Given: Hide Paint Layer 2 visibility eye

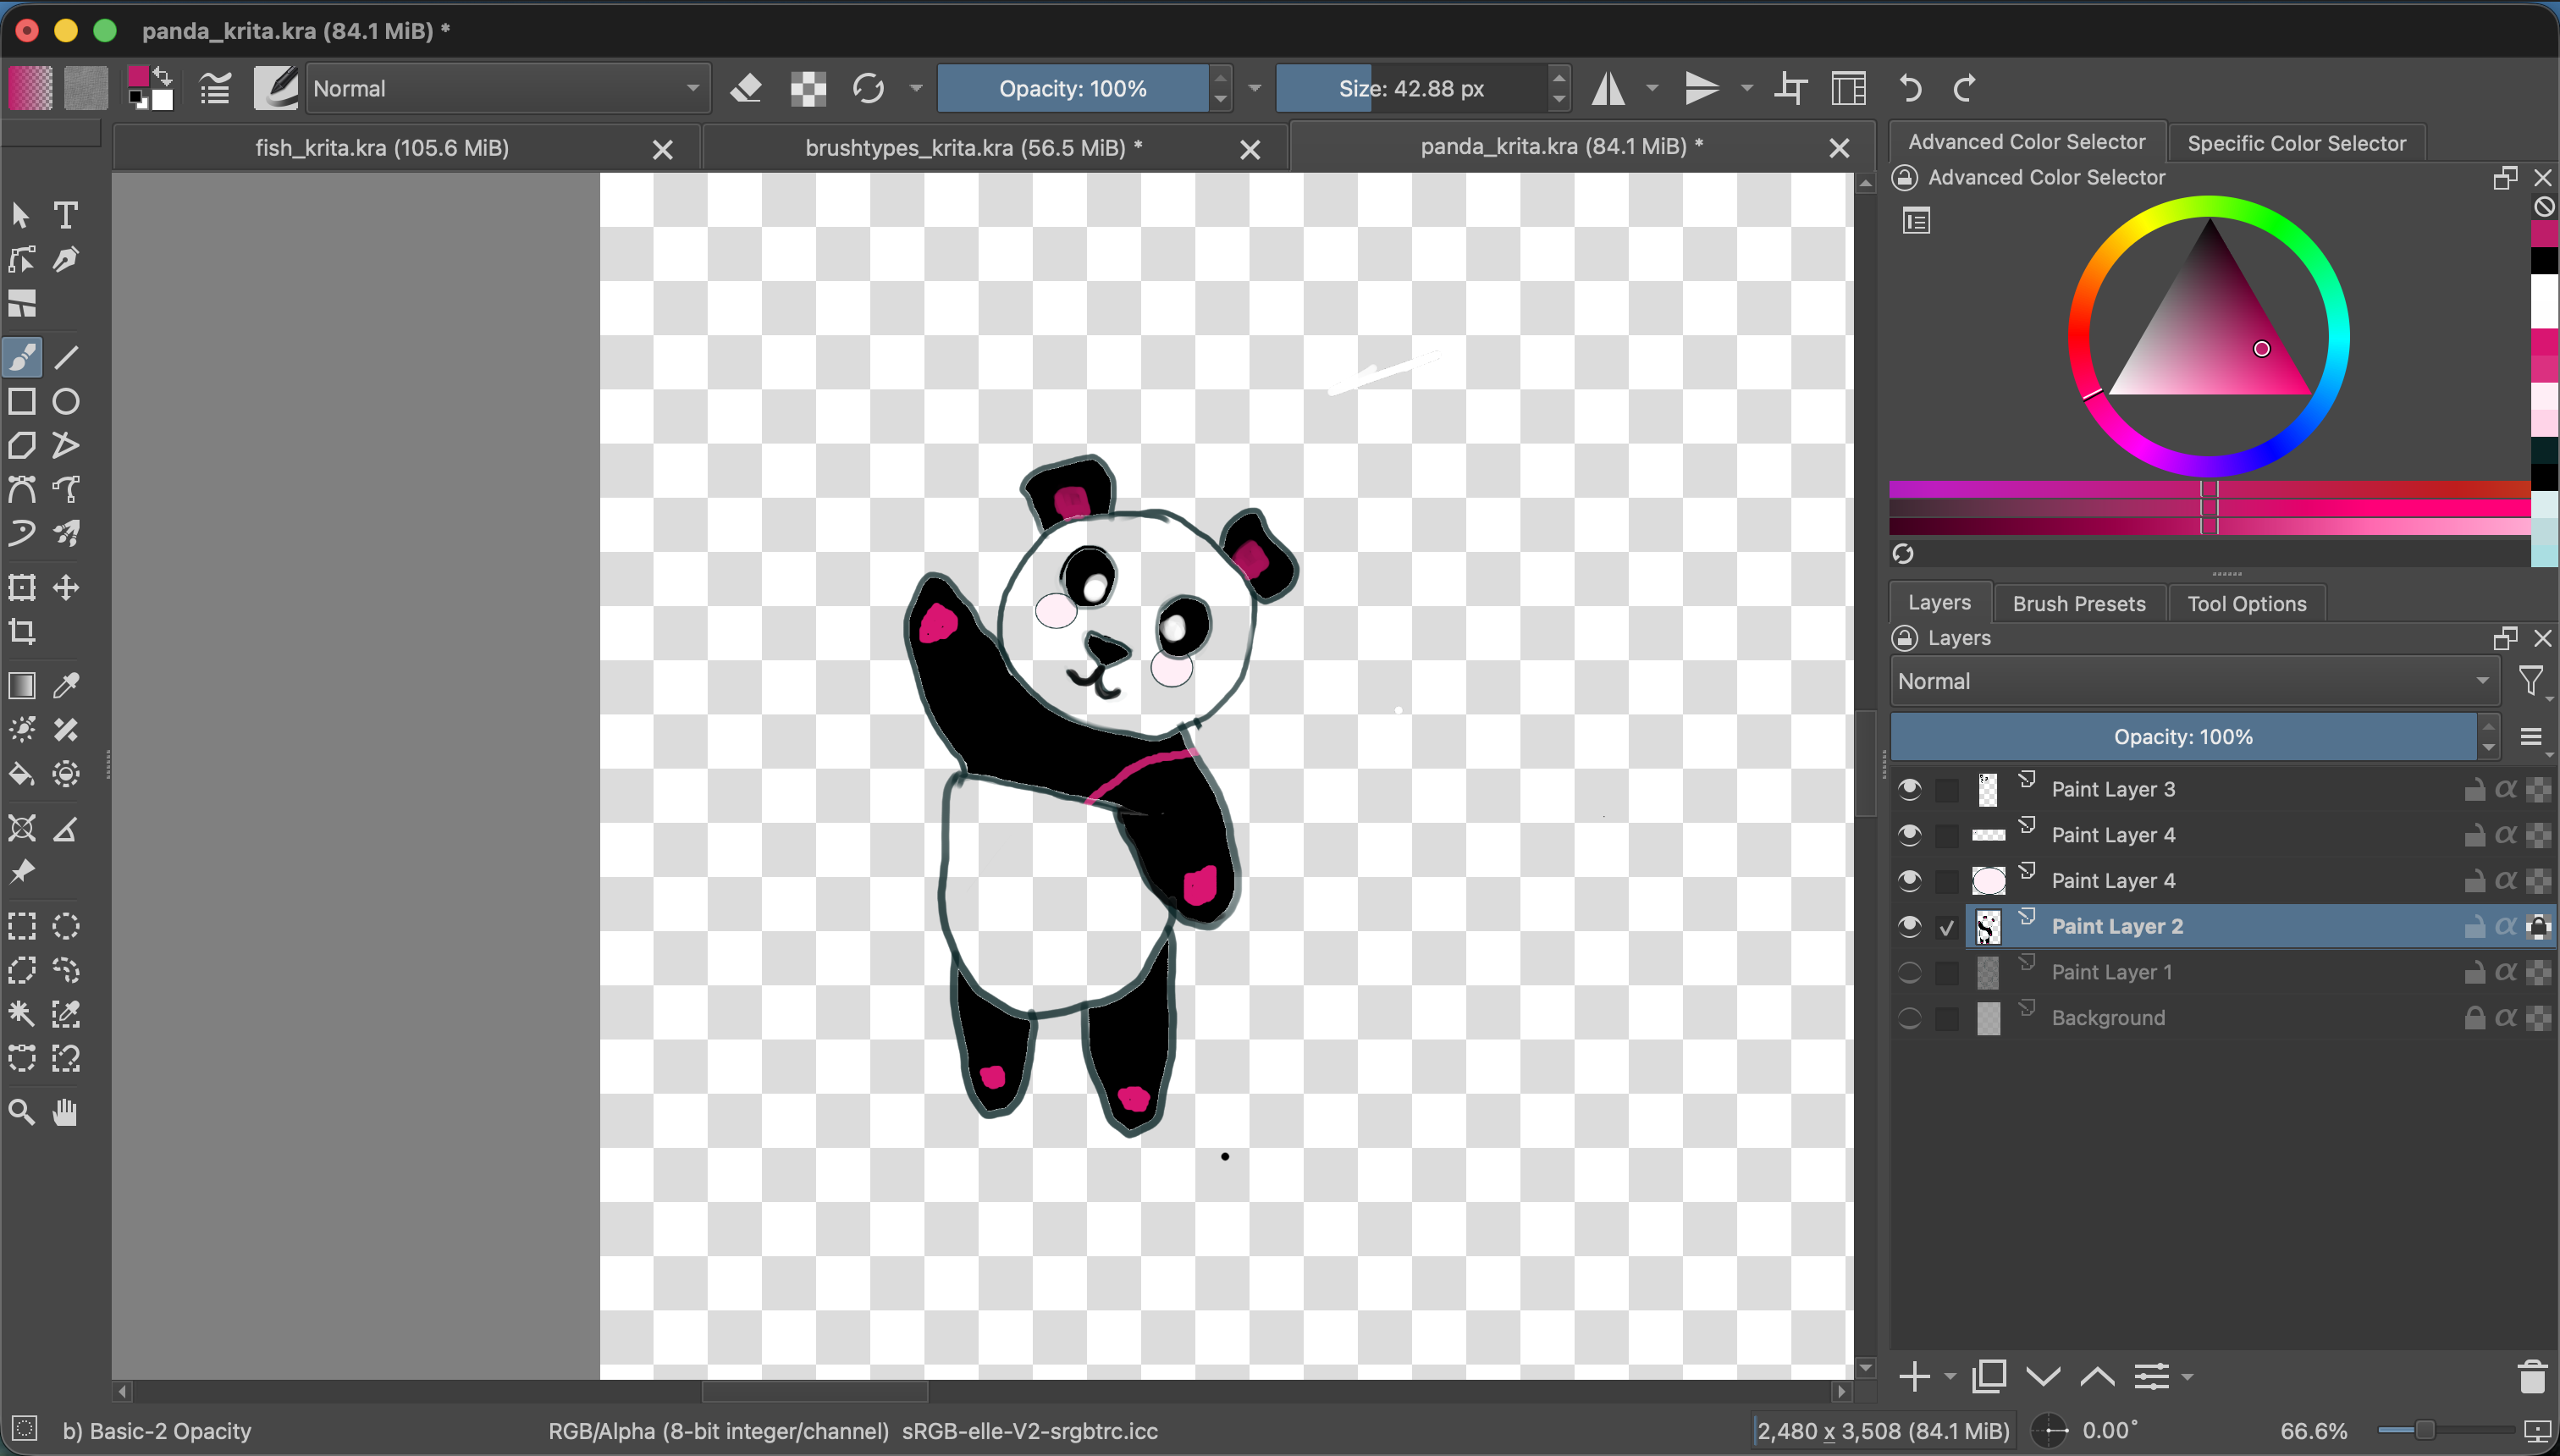Looking at the screenshot, I should (1909, 926).
